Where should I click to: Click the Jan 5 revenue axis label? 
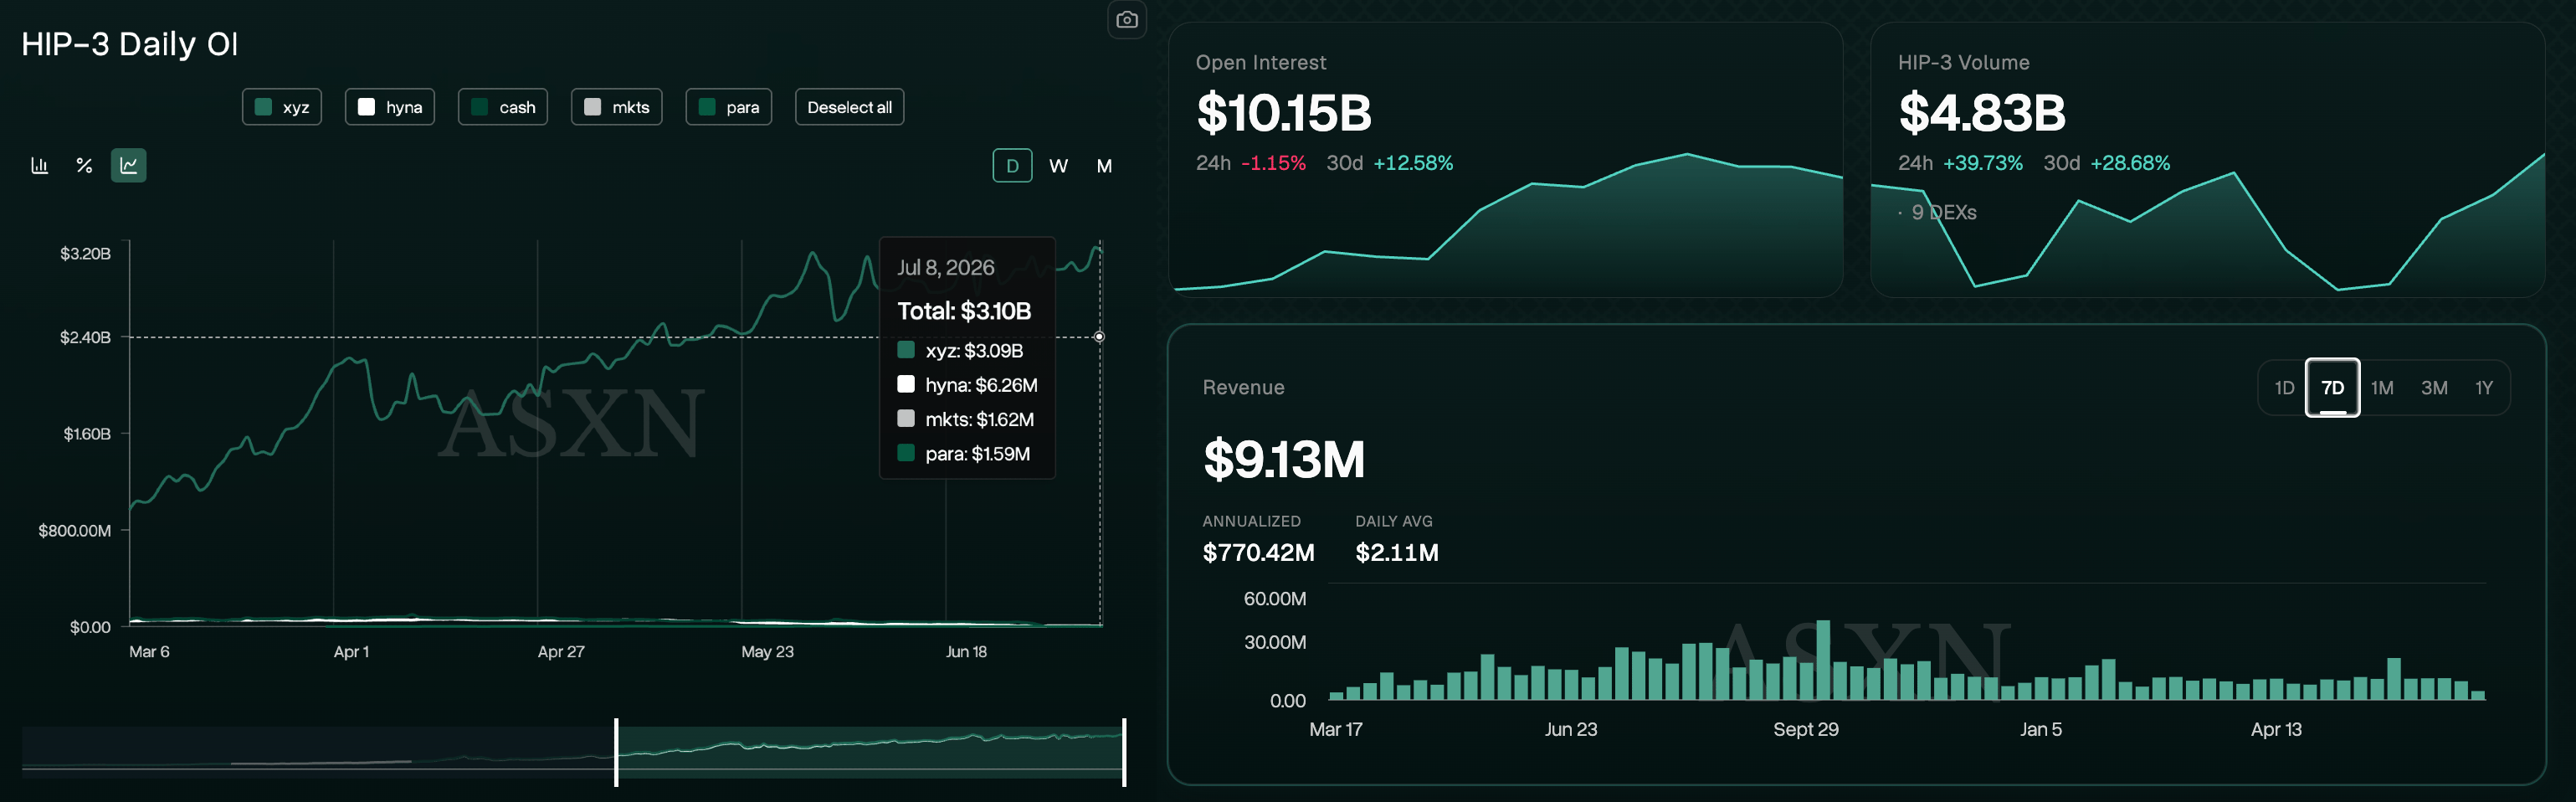pyautogui.click(x=2041, y=730)
